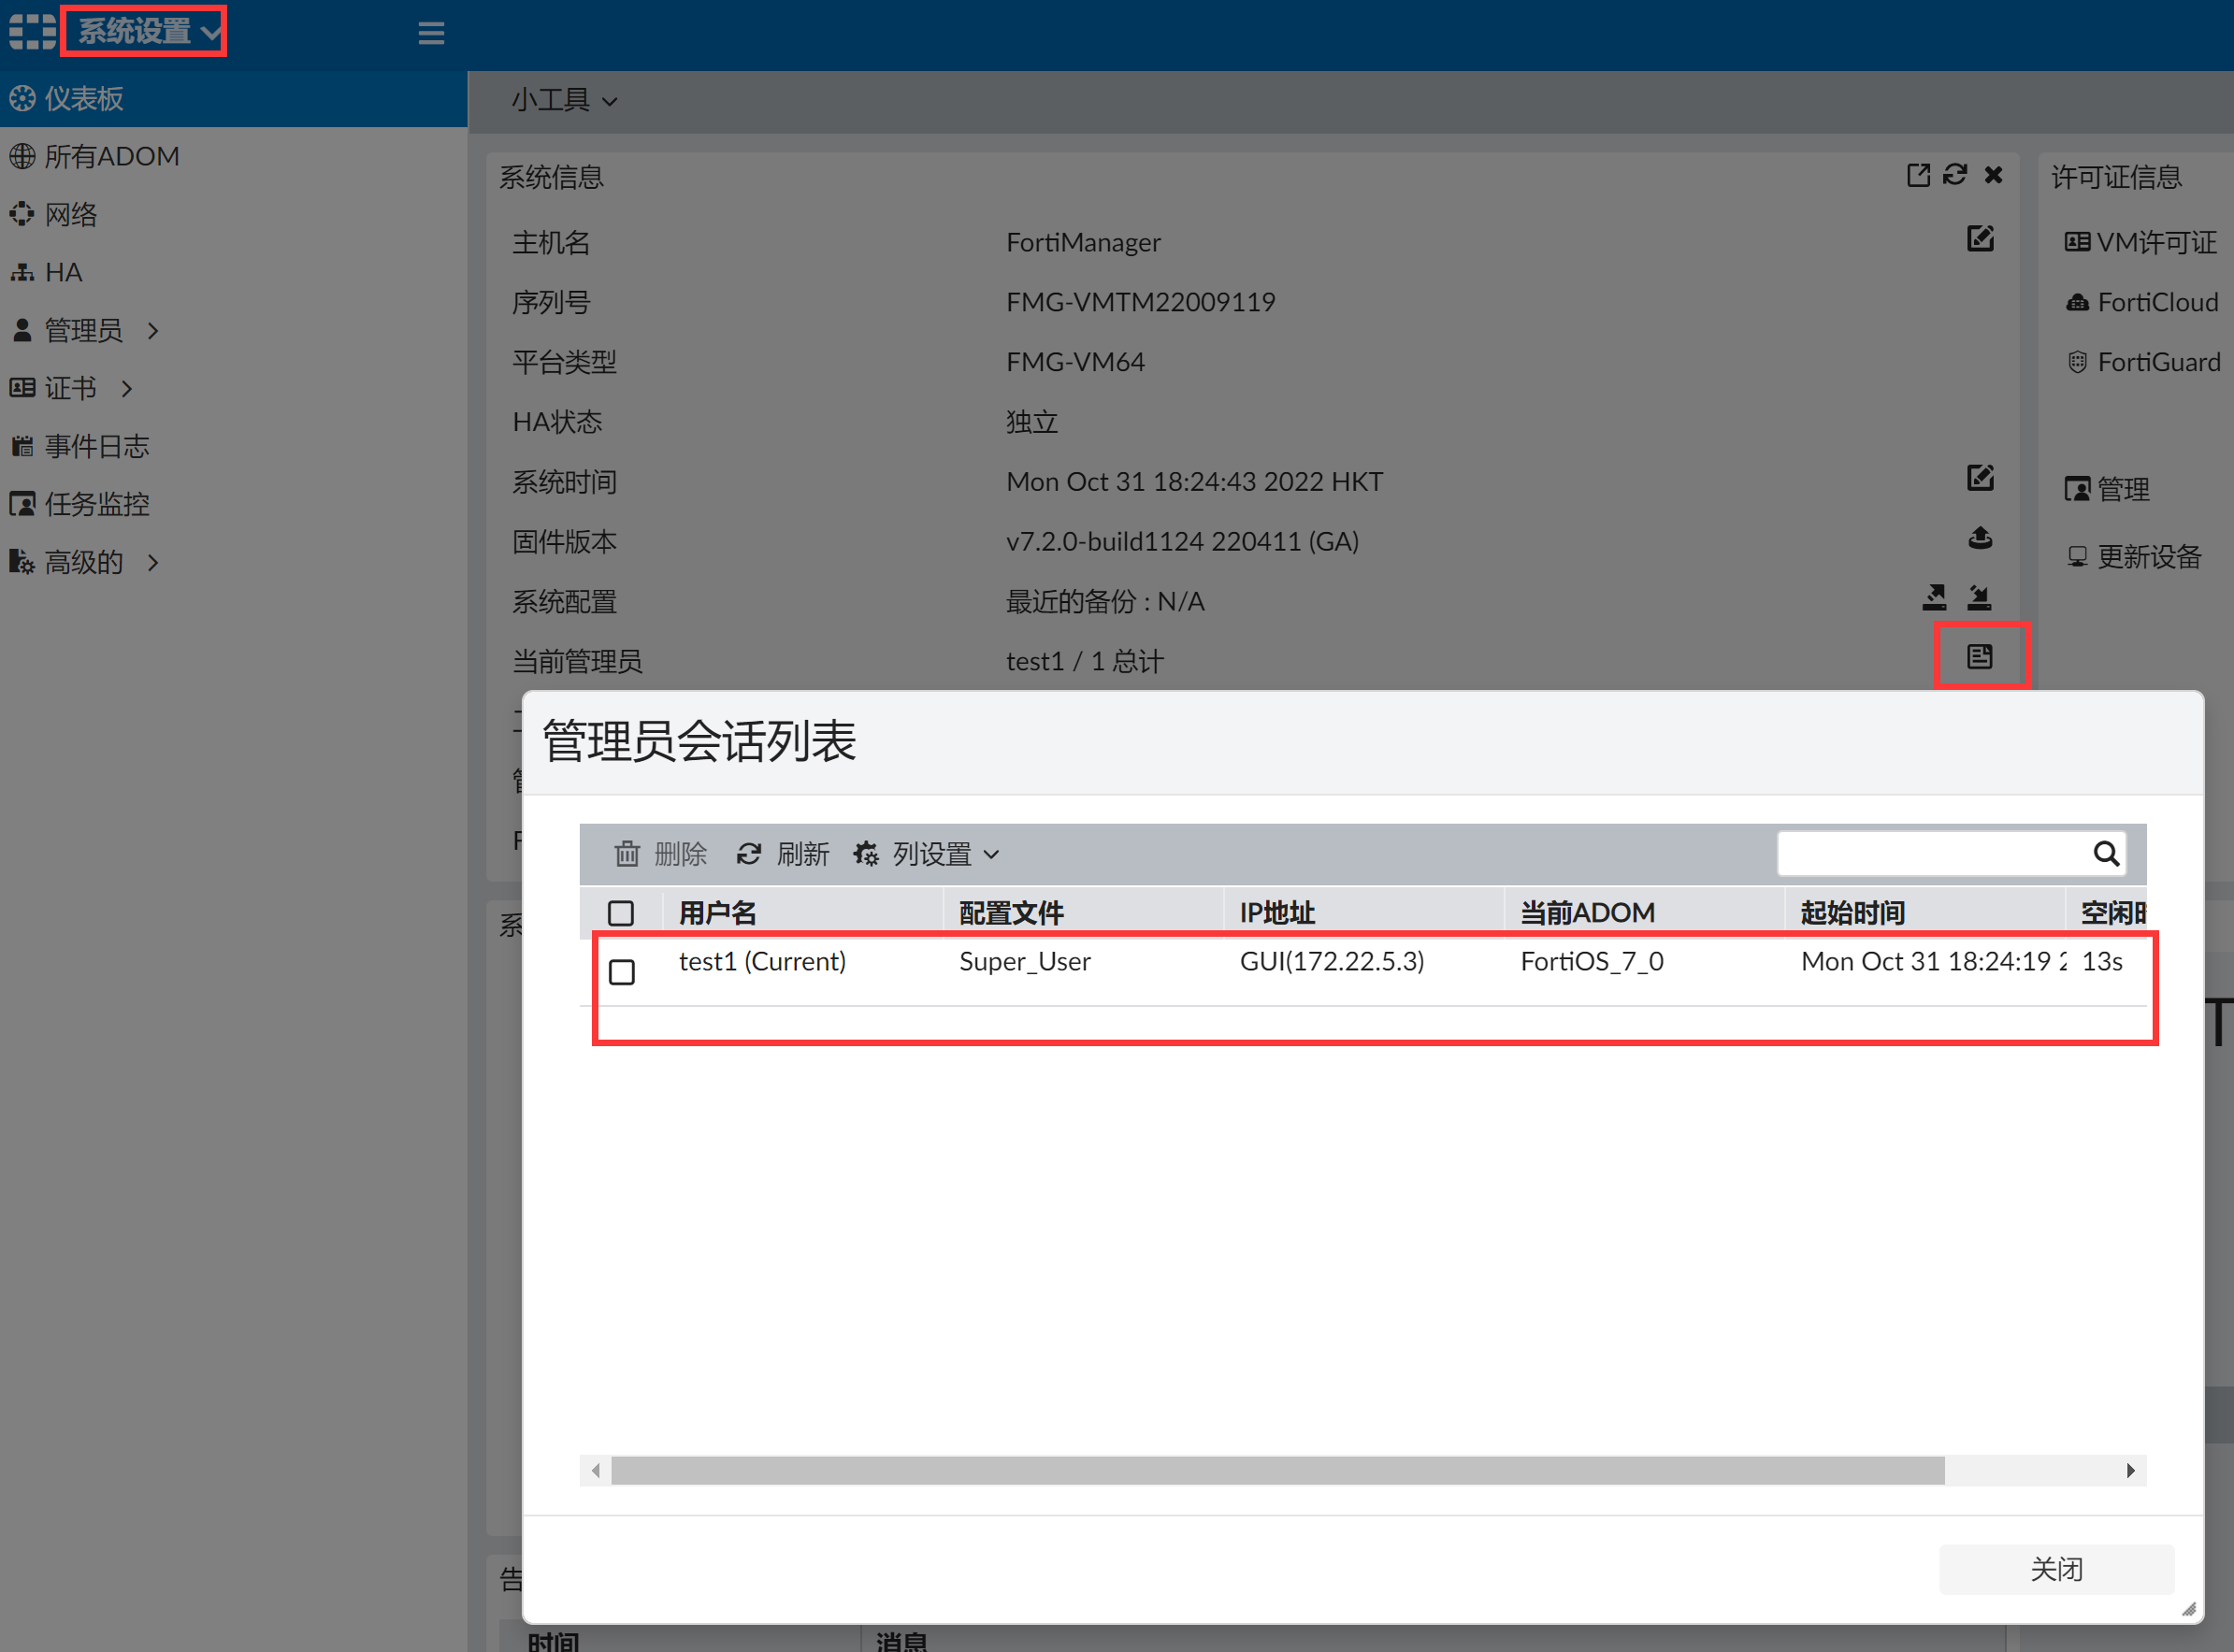The height and width of the screenshot is (1652, 2234).
Task: Click the 关闭 button
Action: pos(2055,1568)
